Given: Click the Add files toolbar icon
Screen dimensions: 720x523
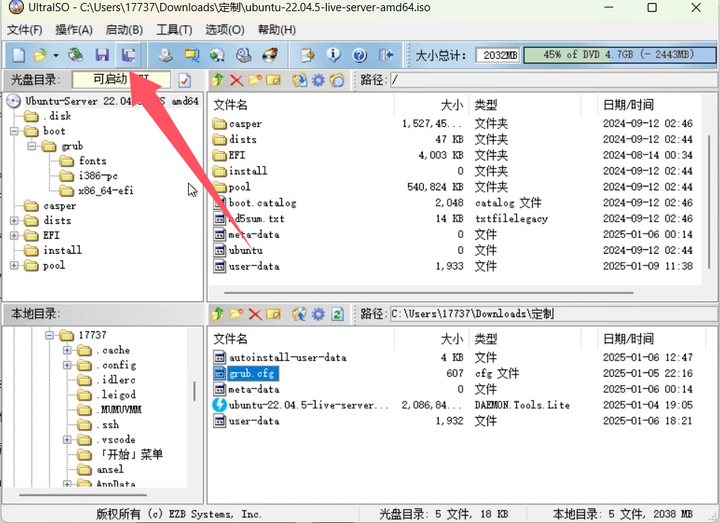Looking at the screenshot, I should pyautogui.click(x=307, y=55).
